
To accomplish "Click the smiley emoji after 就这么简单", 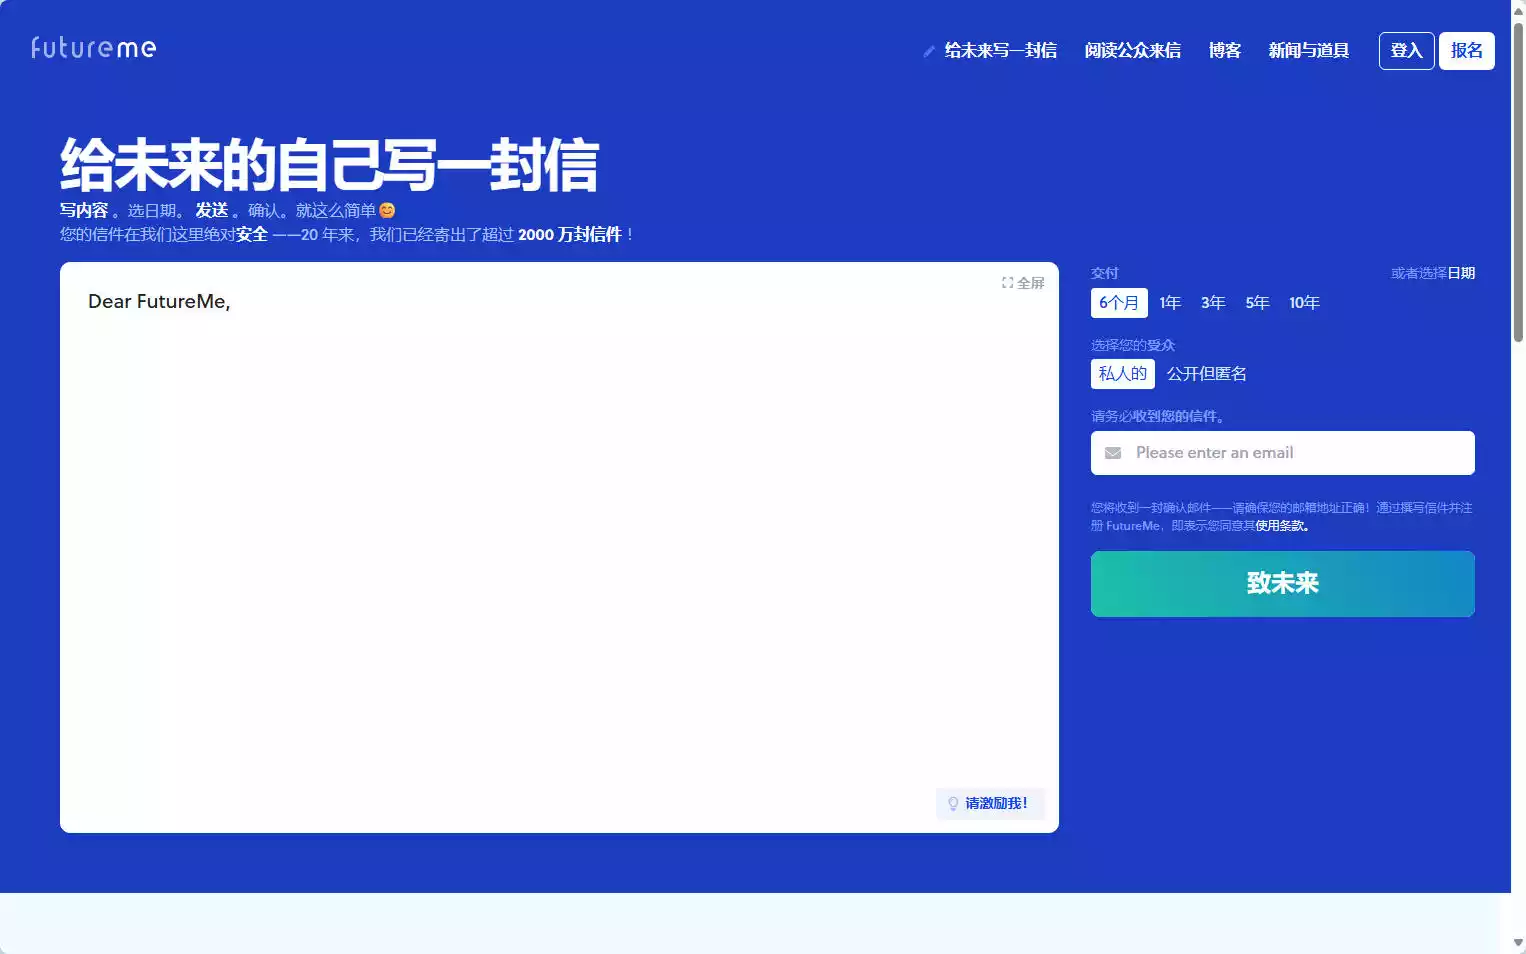I will tap(387, 211).
